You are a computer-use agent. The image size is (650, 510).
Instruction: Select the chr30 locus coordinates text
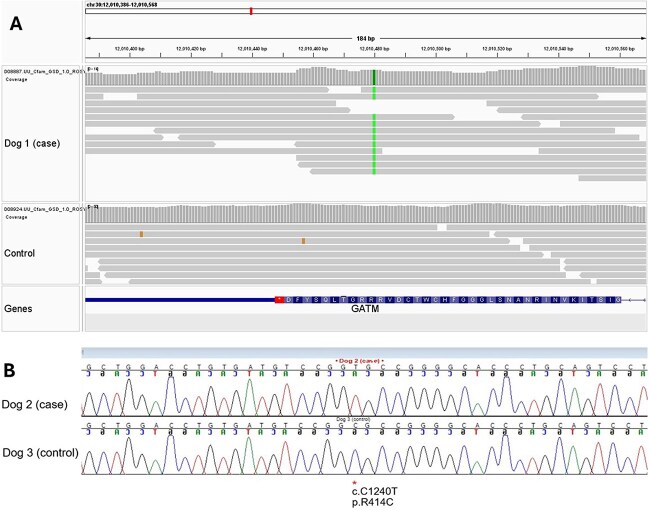coord(122,5)
